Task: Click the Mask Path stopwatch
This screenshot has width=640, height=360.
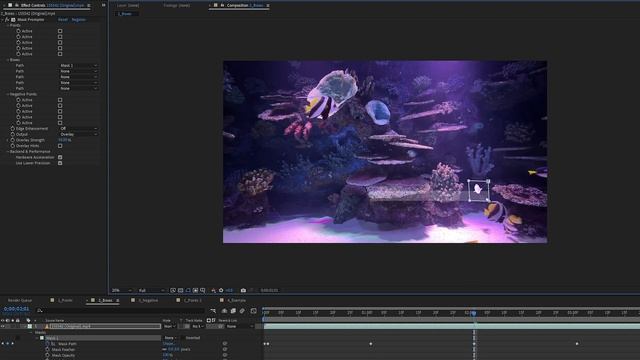Action: click(47, 344)
